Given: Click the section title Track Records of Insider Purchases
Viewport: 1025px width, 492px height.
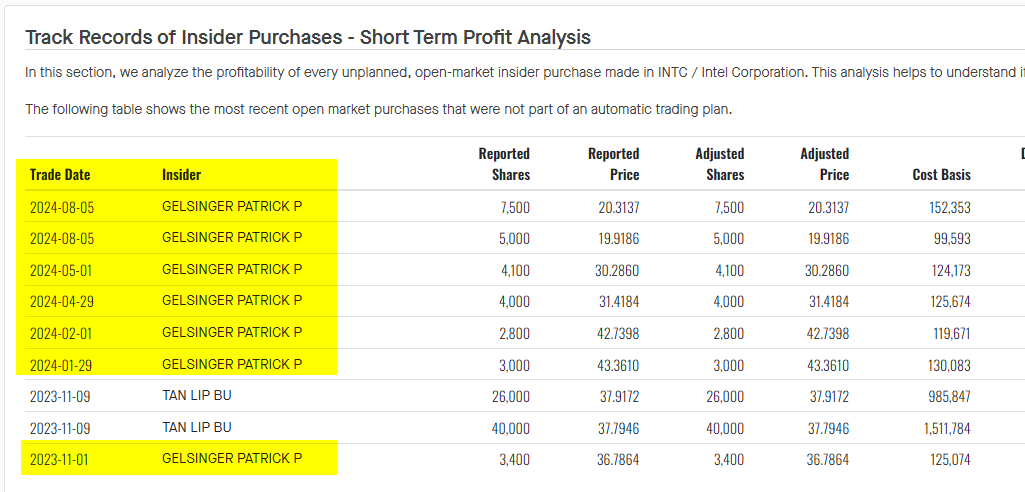Looking at the screenshot, I should 308,38.
